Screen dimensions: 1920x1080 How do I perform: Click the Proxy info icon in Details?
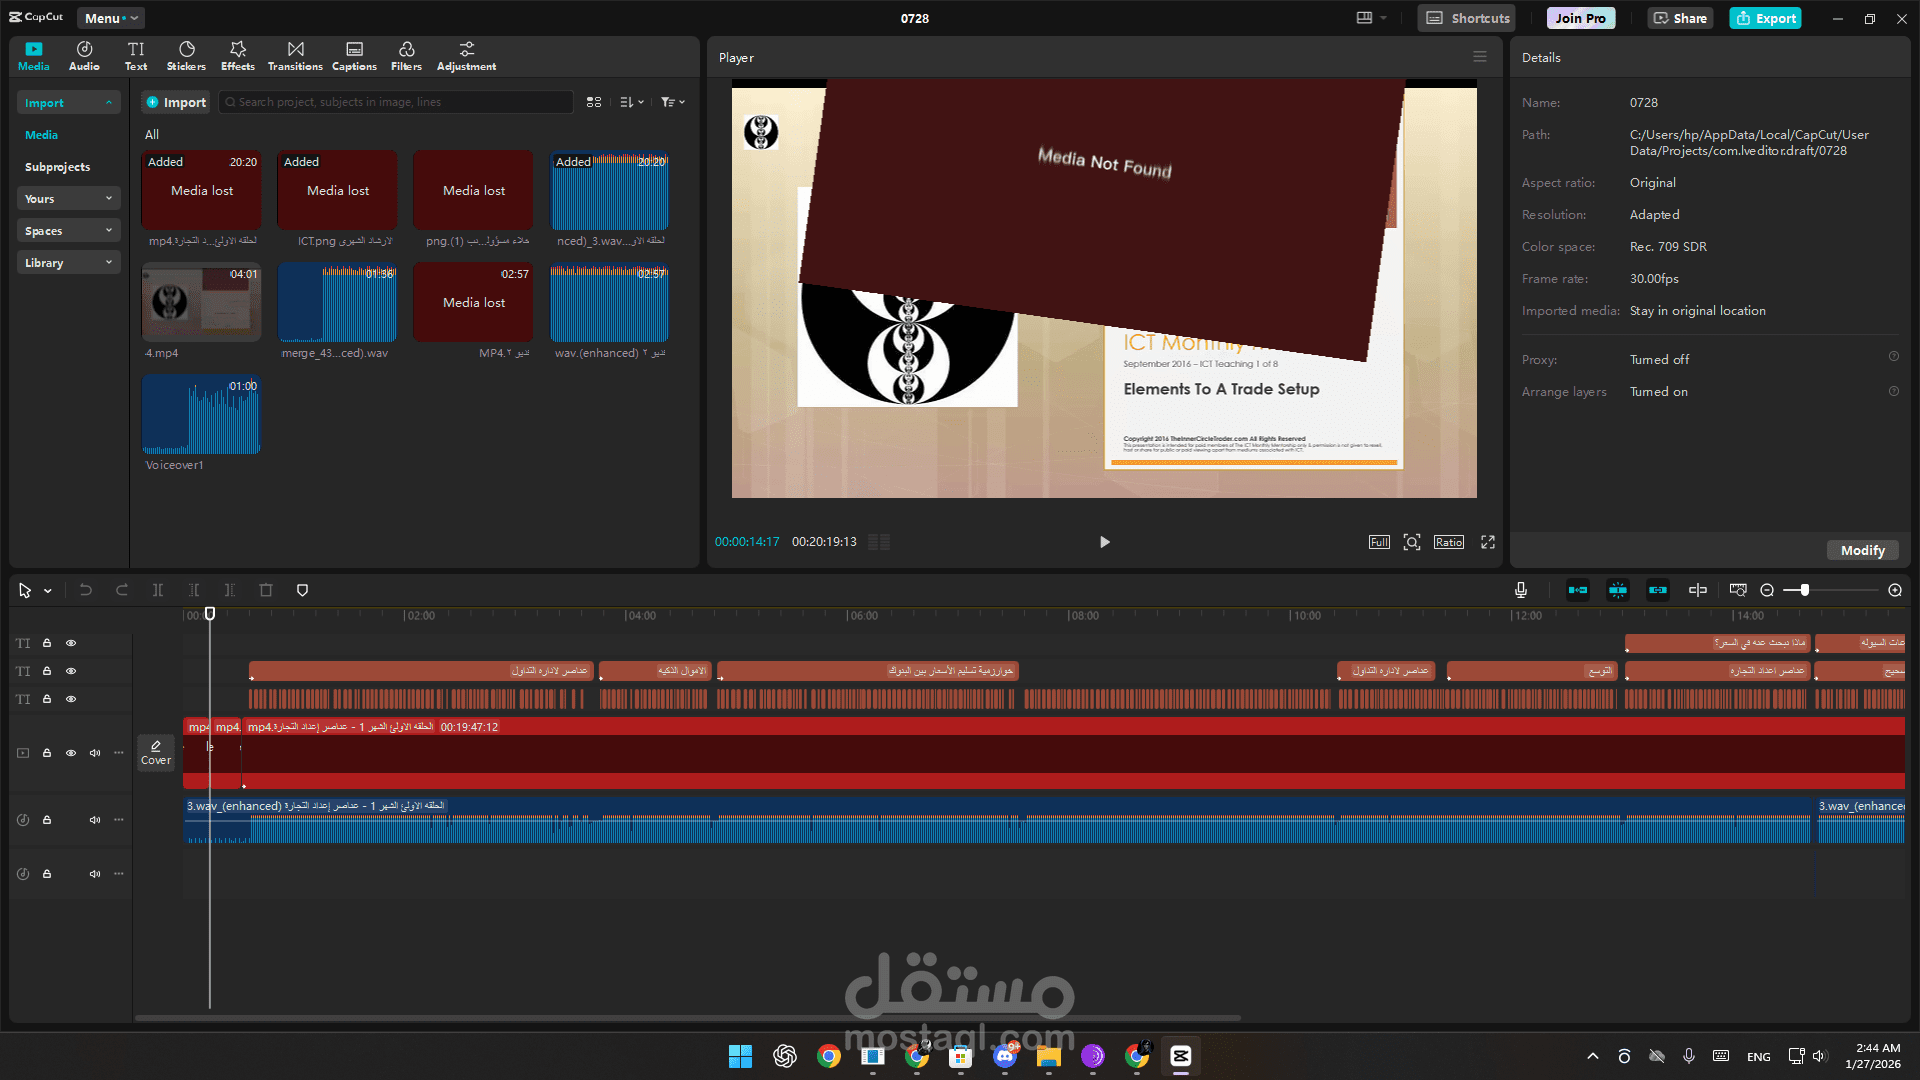tap(1894, 356)
